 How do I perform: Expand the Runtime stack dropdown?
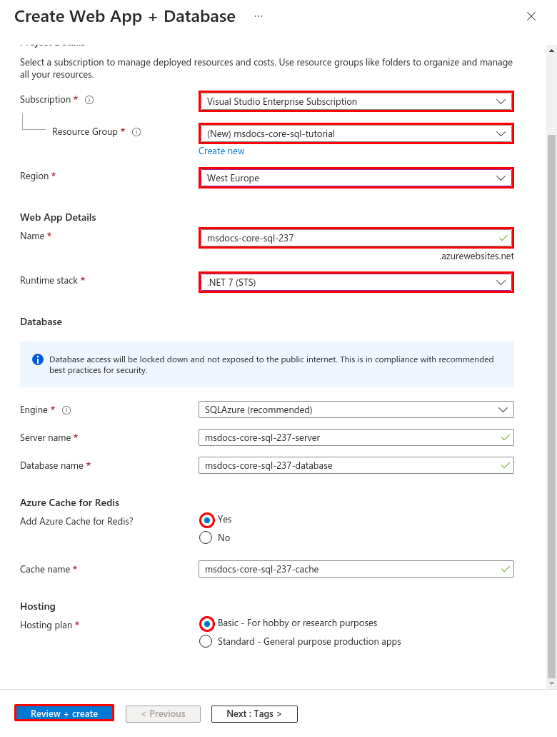tap(356, 282)
